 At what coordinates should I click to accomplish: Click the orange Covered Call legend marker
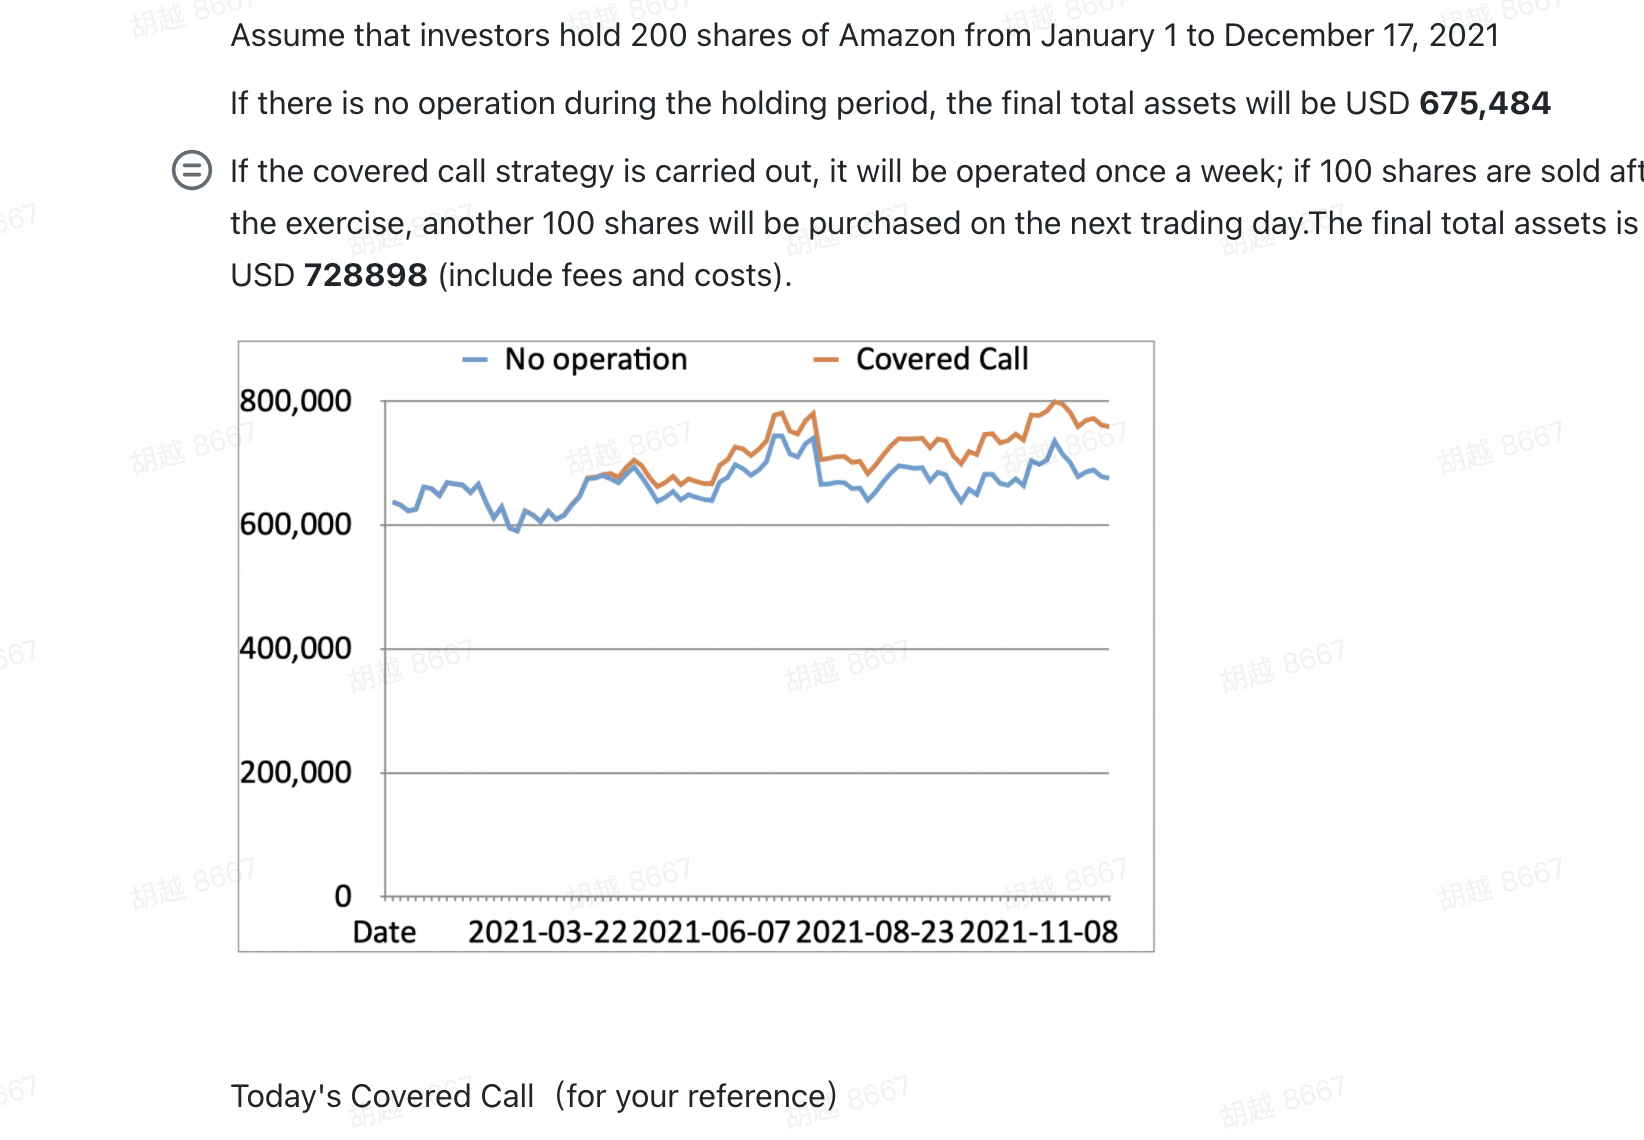click(x=826, y=360)
